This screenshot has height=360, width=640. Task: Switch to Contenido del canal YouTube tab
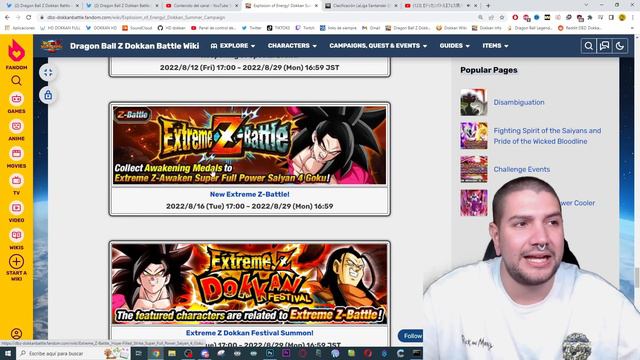pos(202,6)
